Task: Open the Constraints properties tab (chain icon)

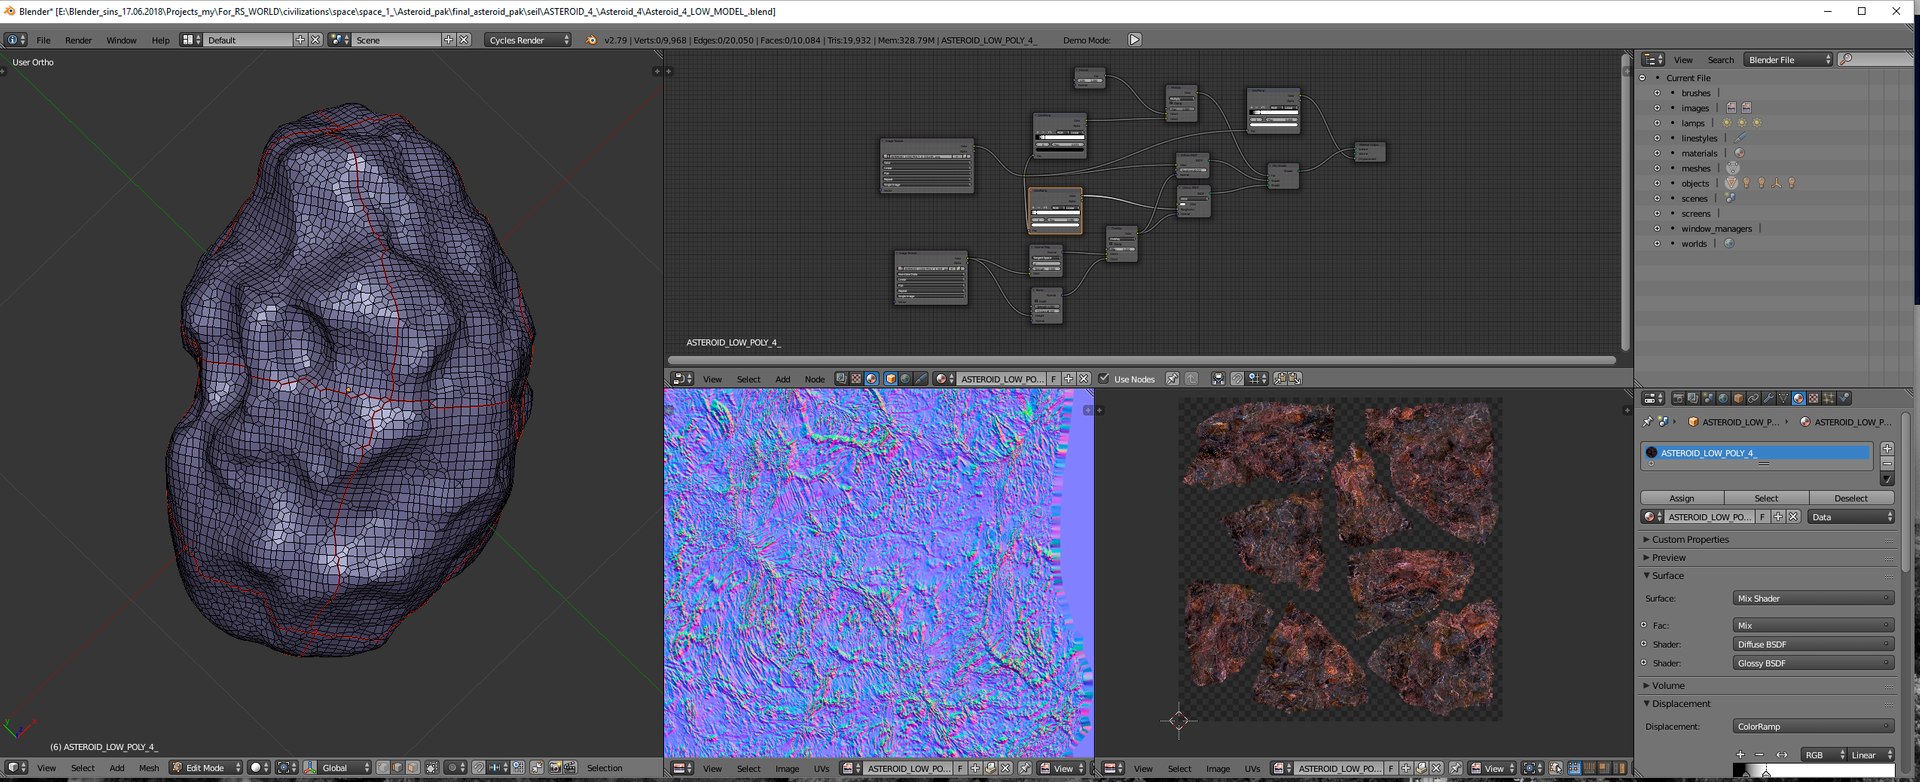Action: pyautogui.click(x=1753, y=398)
